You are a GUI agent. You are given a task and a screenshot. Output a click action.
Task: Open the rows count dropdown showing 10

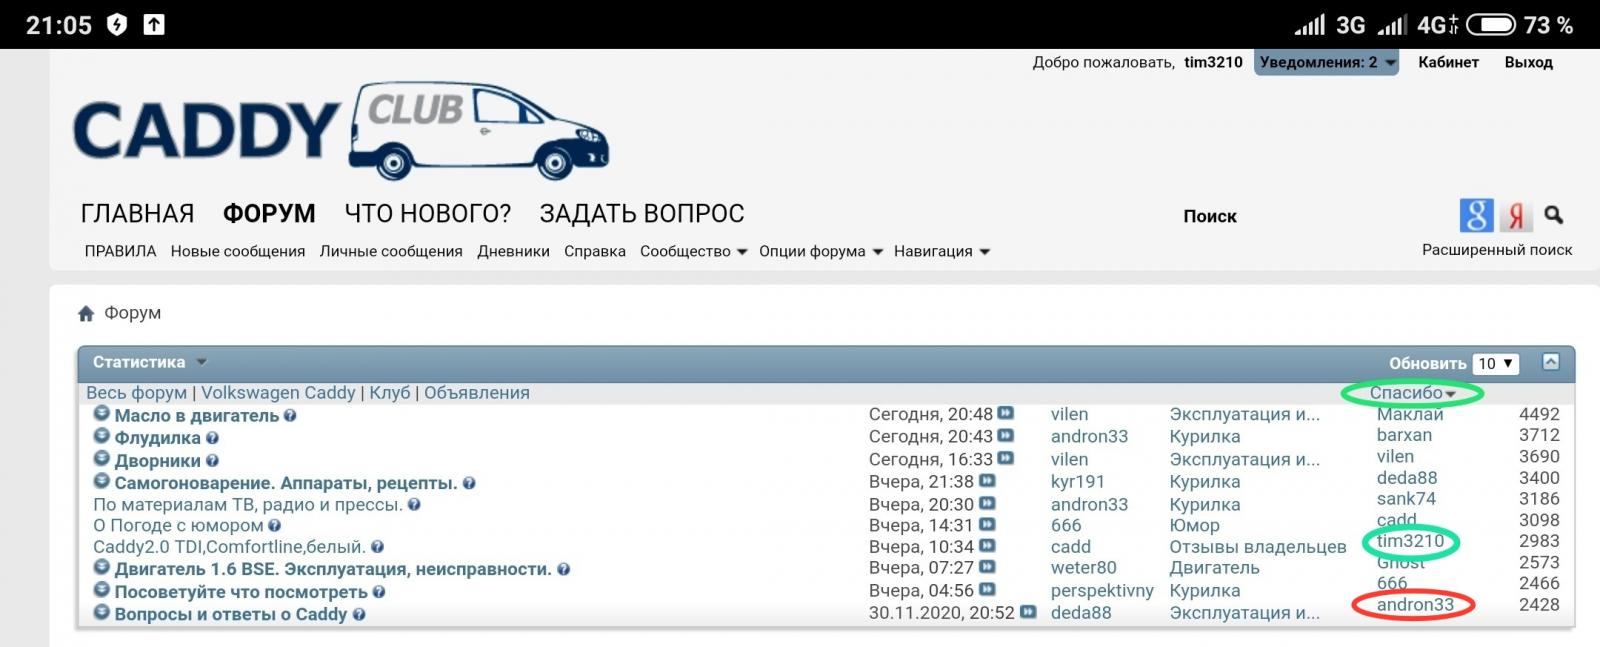1496,363
